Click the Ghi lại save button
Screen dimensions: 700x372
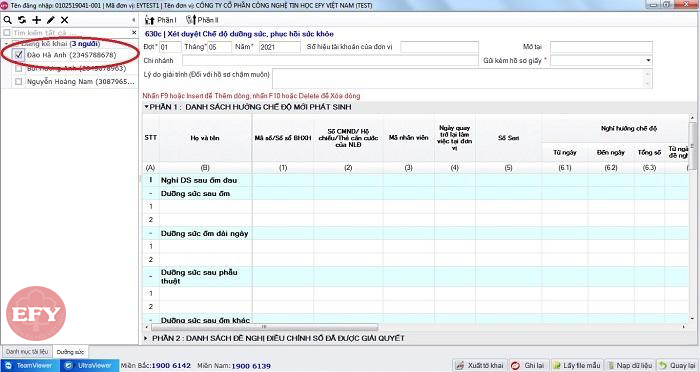[529, 365]
